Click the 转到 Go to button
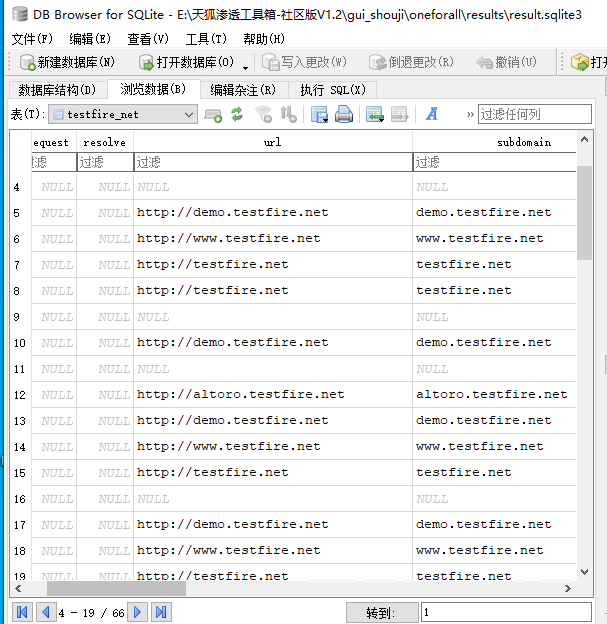 pyautogui.click(x=382, y=613)
